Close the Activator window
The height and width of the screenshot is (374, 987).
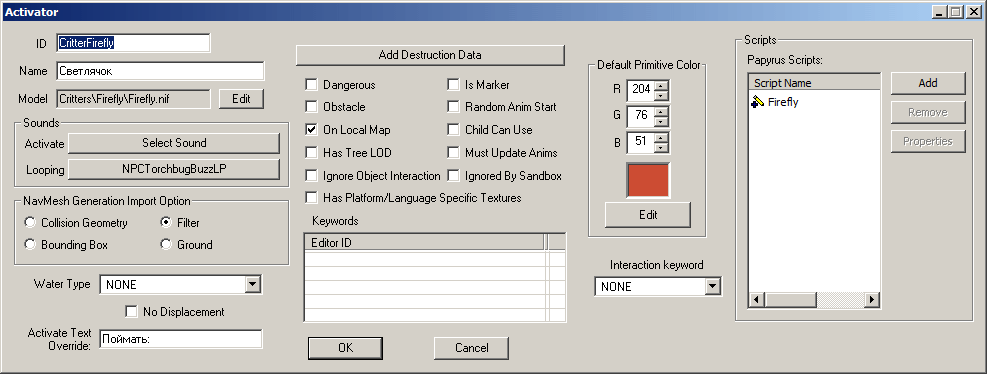coord(974,11)
